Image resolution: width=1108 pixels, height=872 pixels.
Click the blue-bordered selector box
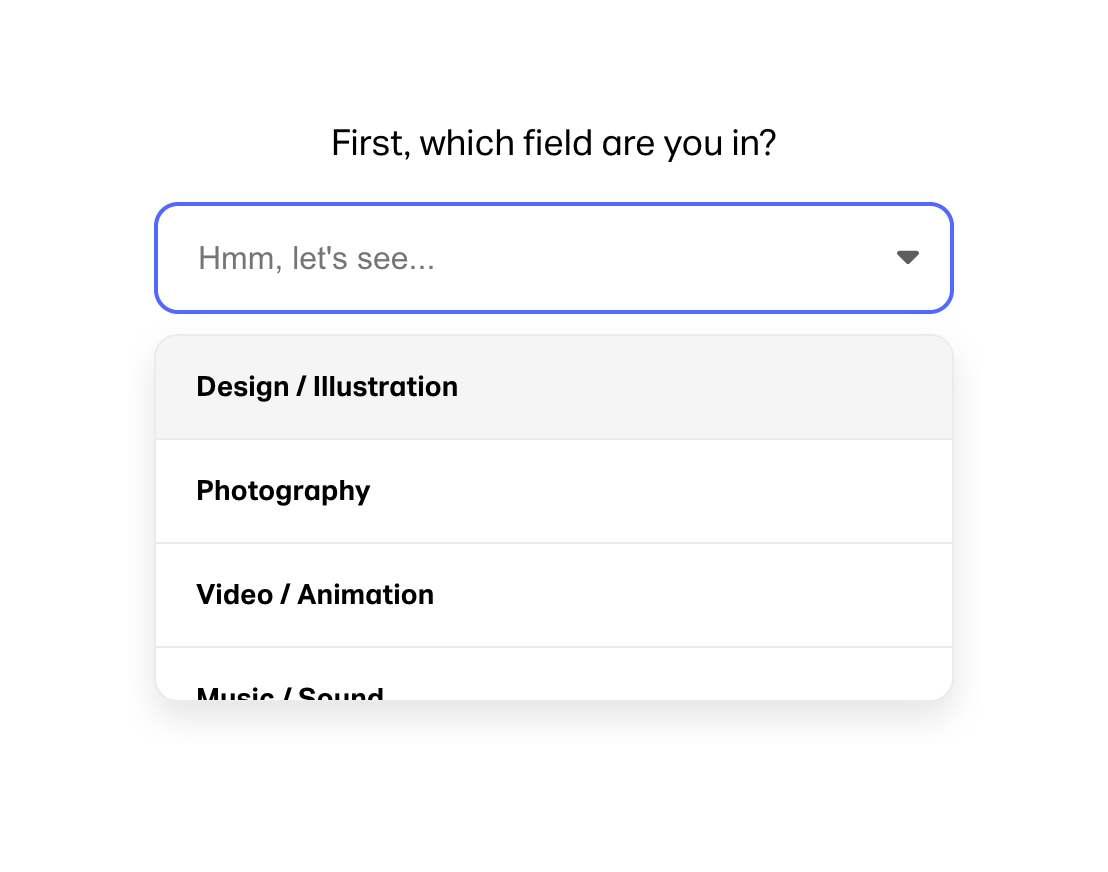click(x=553, y=257)
